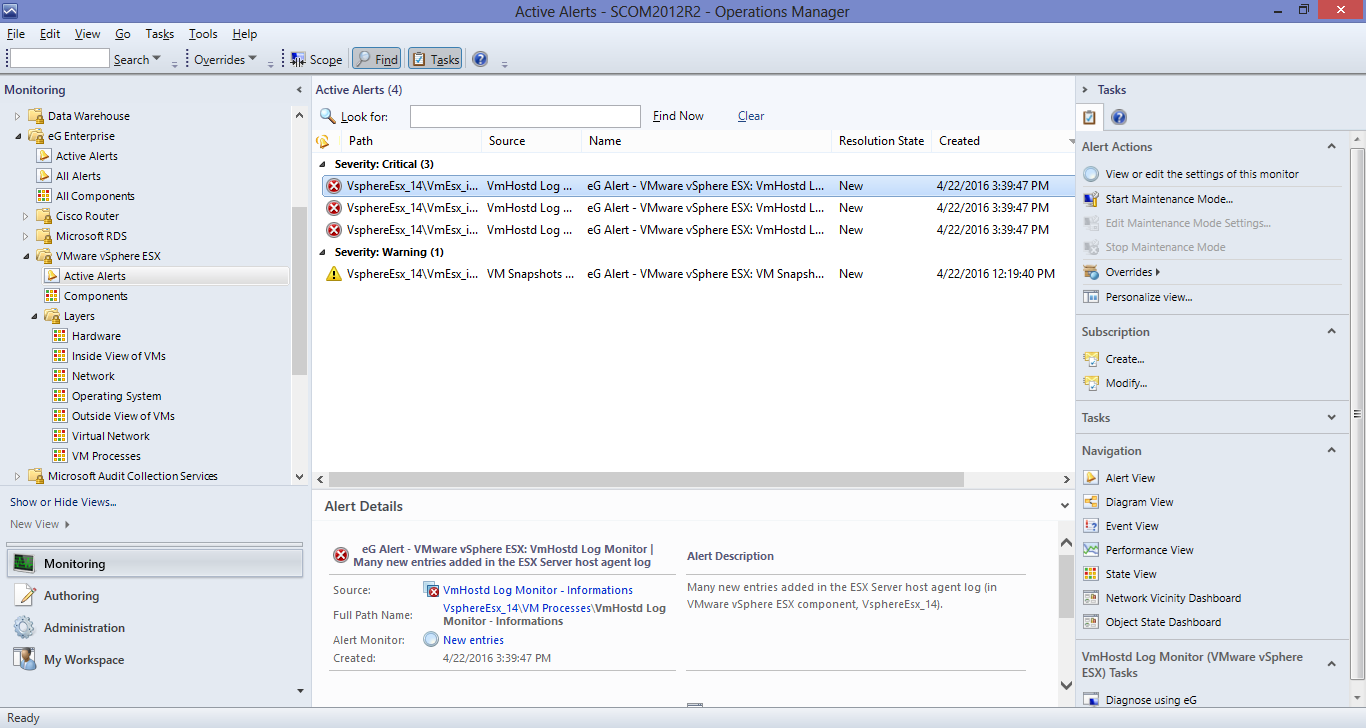Click Find Now button
This screenshot has width=1366, height=728.
(x=678, y=116)
